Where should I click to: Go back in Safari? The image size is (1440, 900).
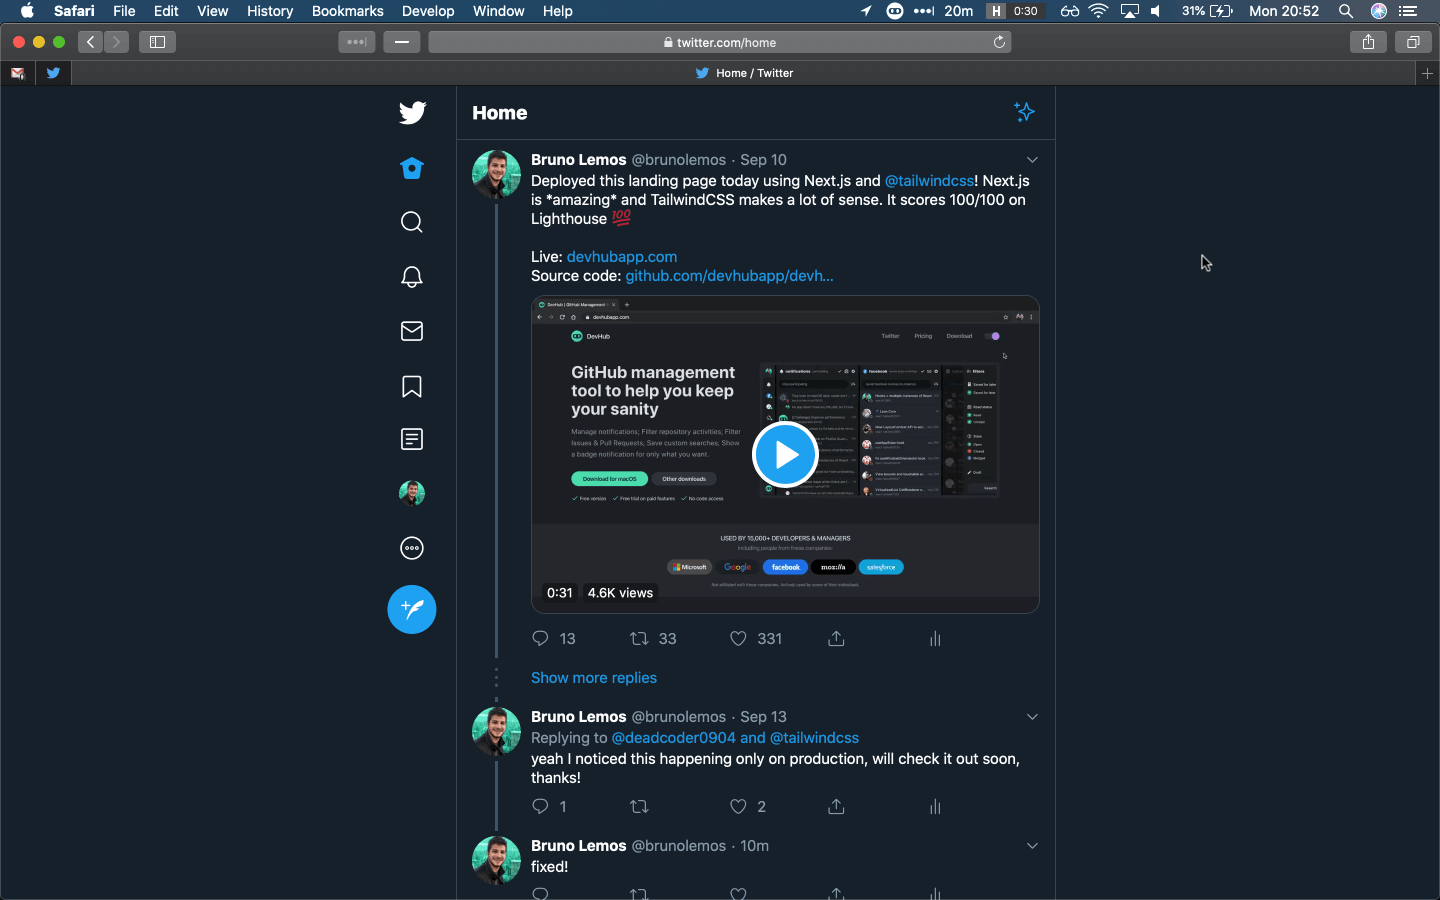pyautogui.click(x=91, y=42)
